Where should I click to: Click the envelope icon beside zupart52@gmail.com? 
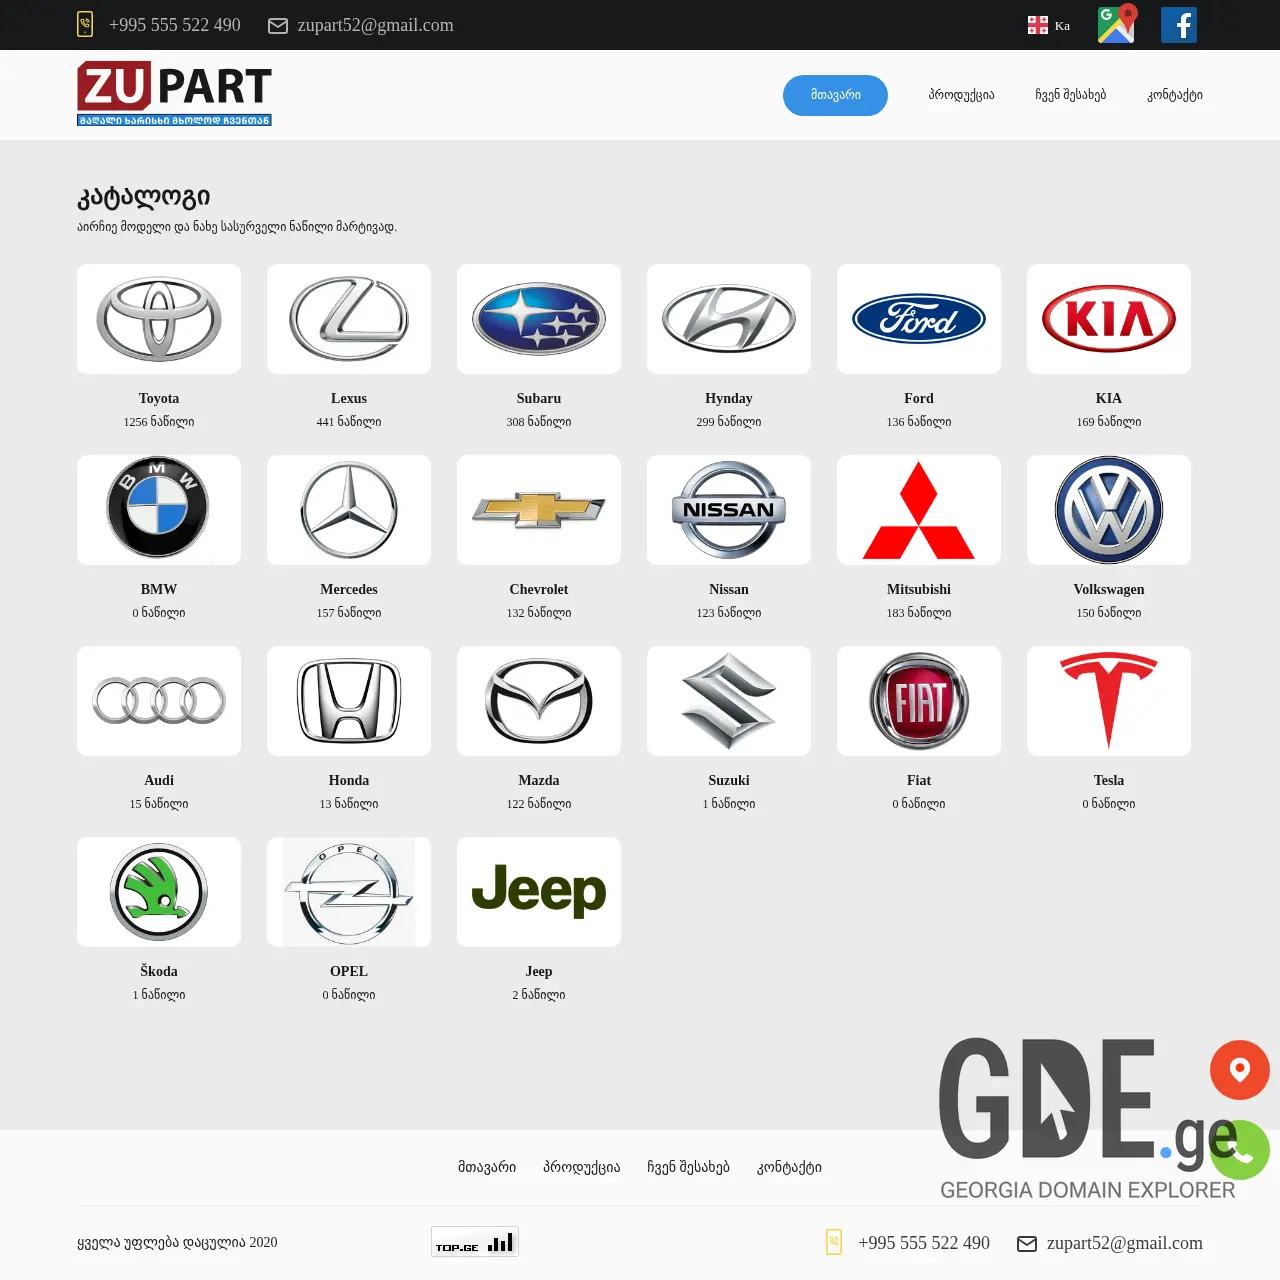click(277, 26)
